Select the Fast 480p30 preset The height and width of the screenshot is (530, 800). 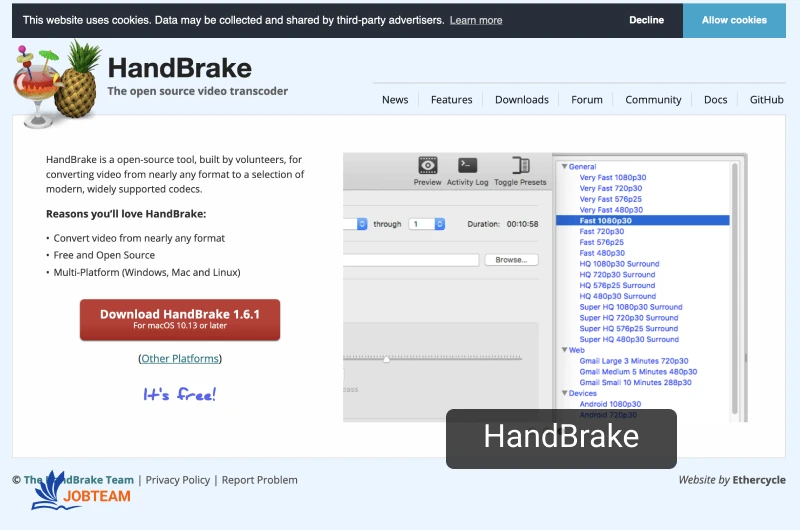point(602,253)
